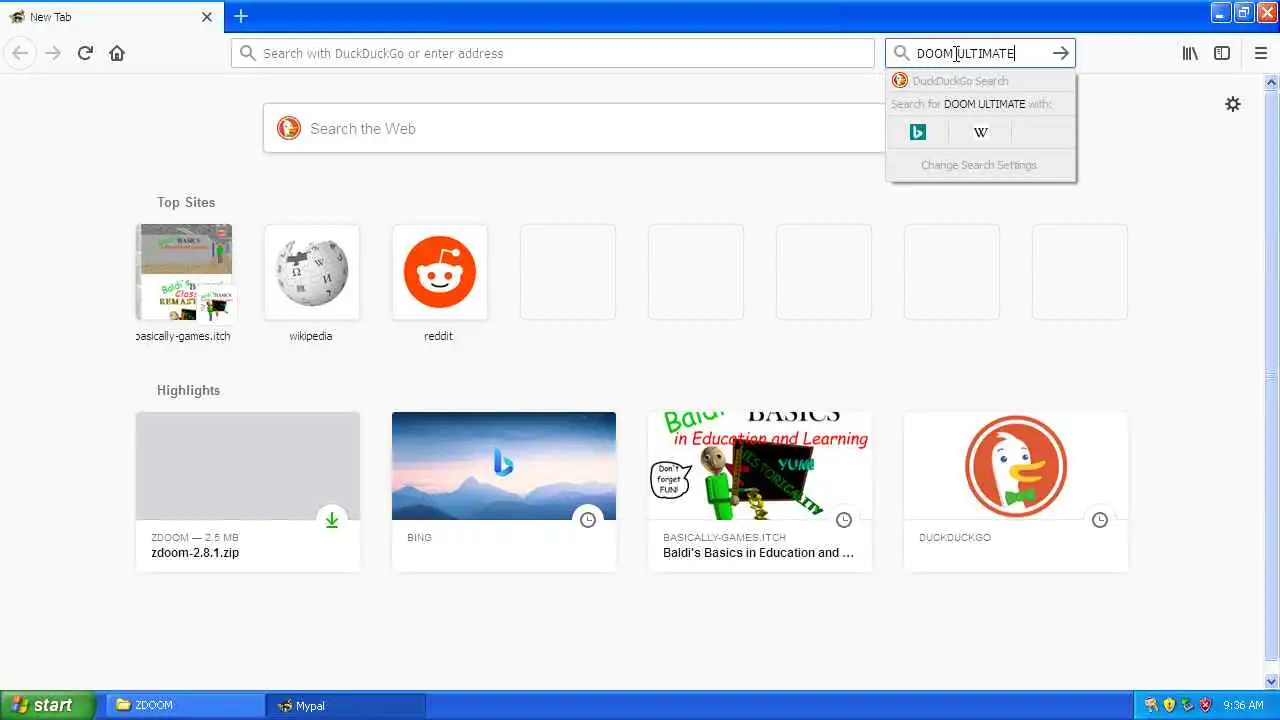Screen dimensions: 1280x720
Task: Reload the current page
Action: click(x=85, y=53)
